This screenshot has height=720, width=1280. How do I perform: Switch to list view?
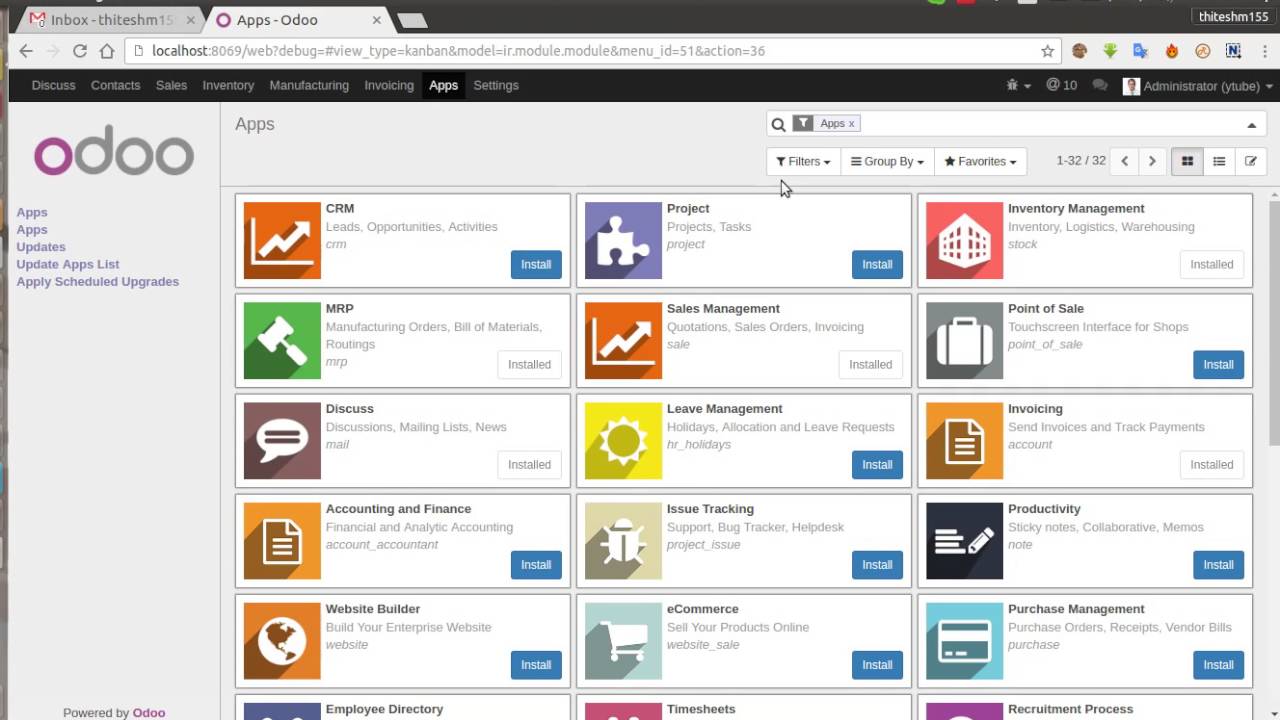[x=1219, y=161]
